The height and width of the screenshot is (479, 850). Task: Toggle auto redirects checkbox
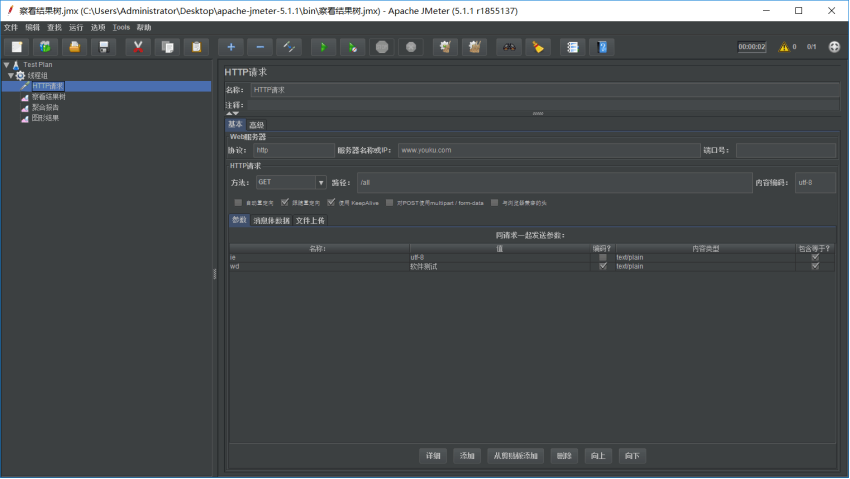coord(238,203)
